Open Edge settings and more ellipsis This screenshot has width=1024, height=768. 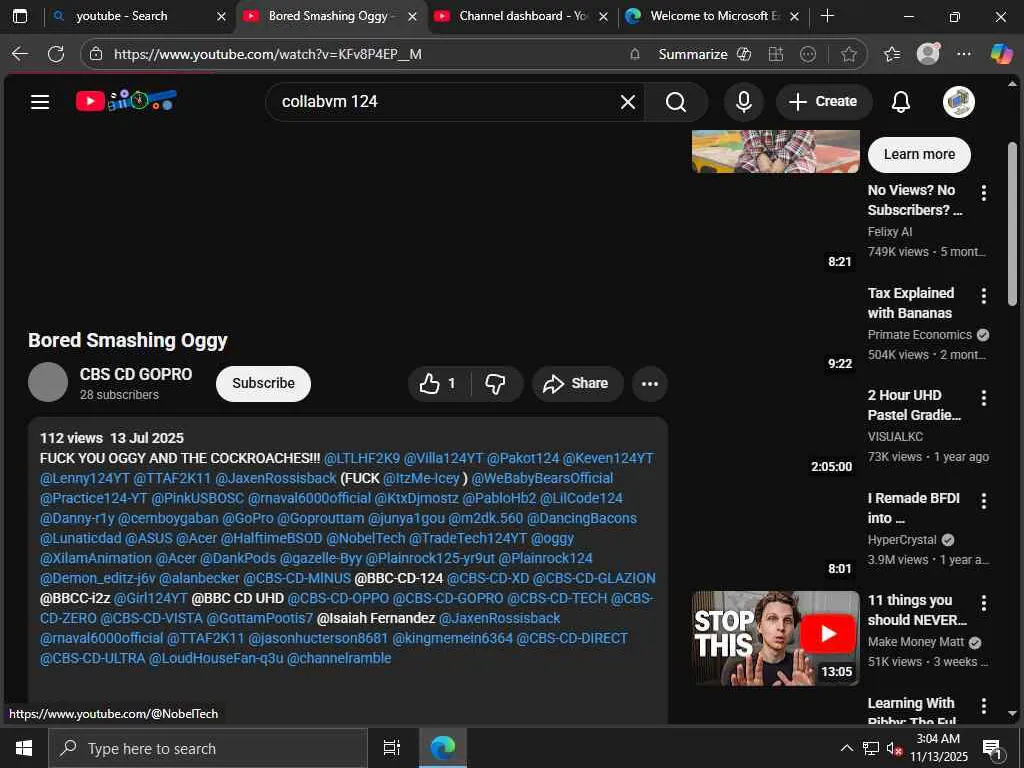coord(964,54)
